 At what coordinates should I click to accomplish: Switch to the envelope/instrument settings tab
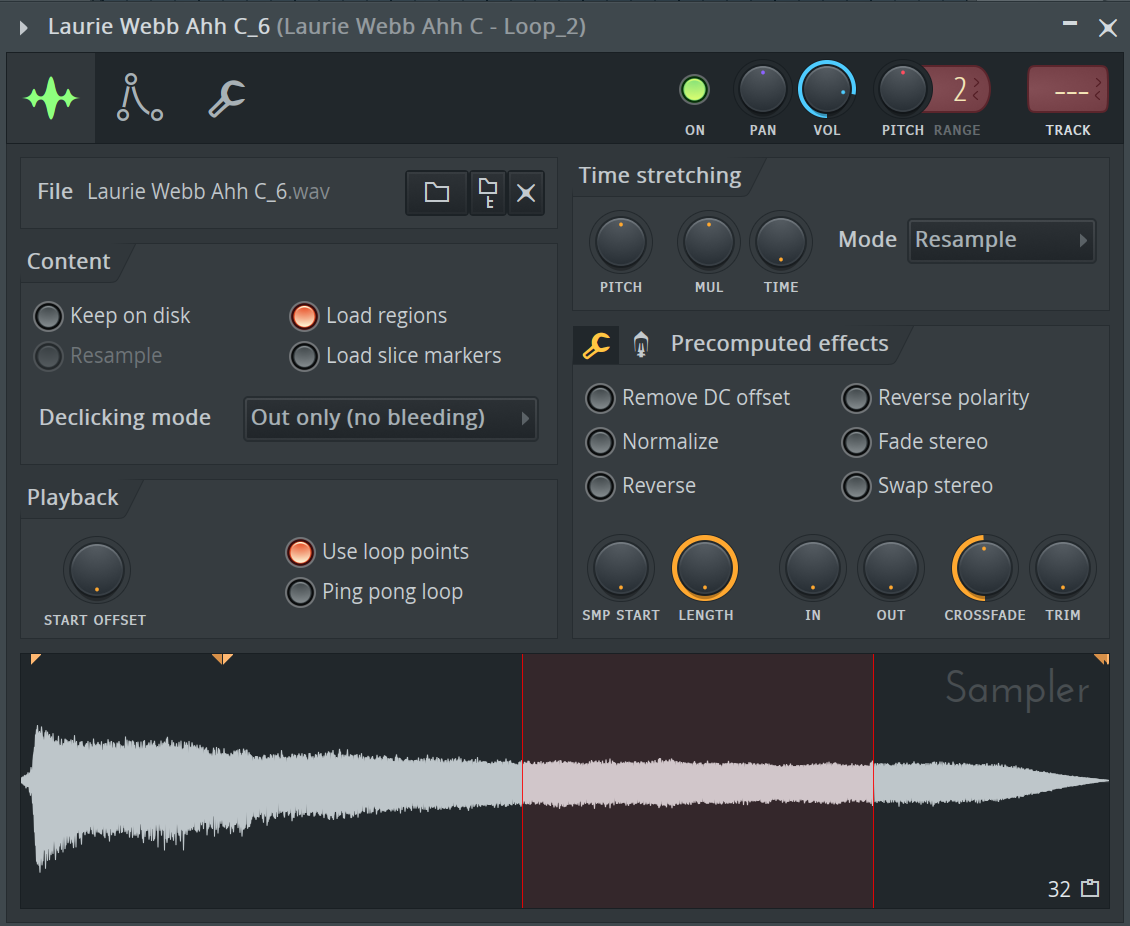coord(139,97)
